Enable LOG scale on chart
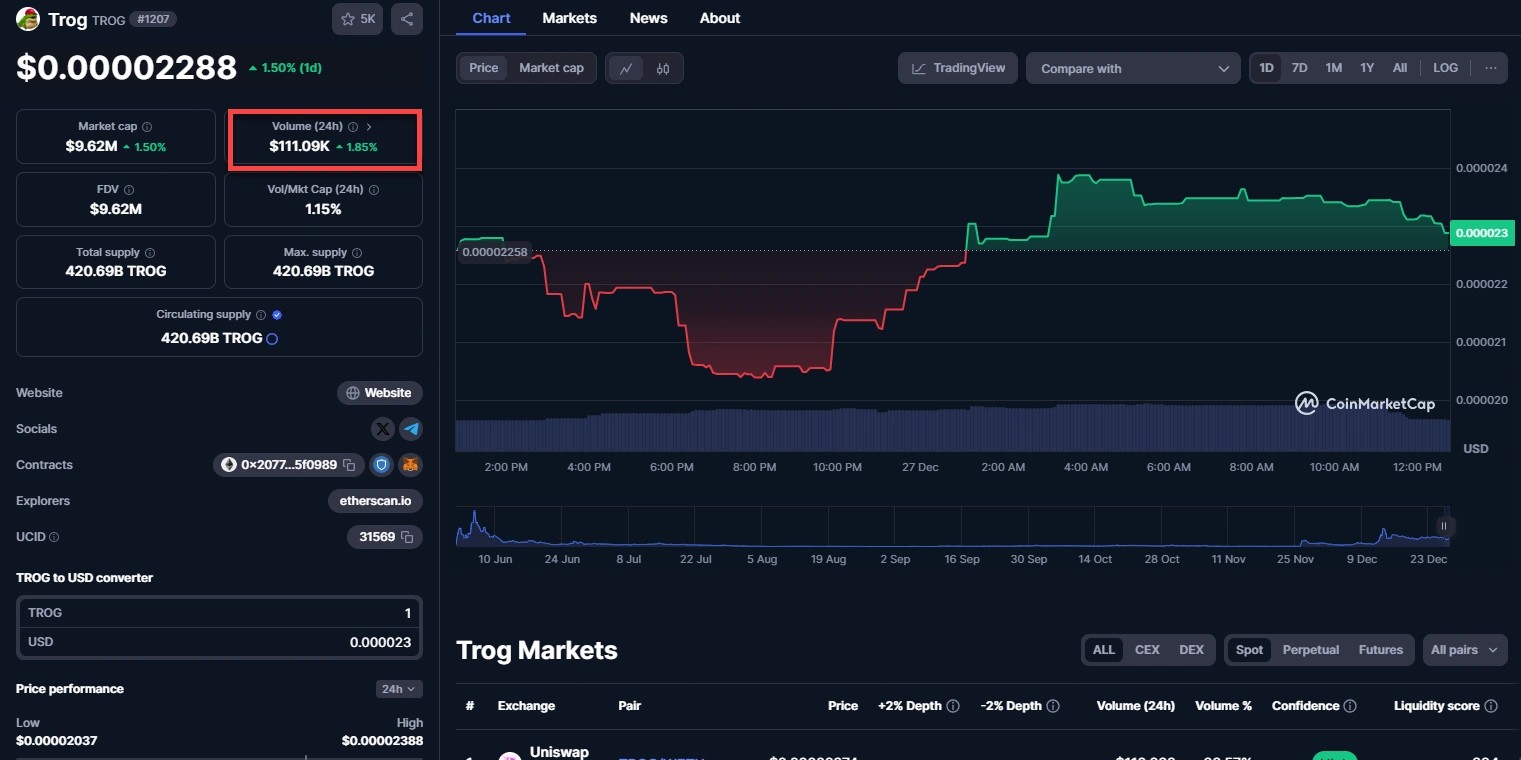The image size is (1521, 760). point(1445,68)
